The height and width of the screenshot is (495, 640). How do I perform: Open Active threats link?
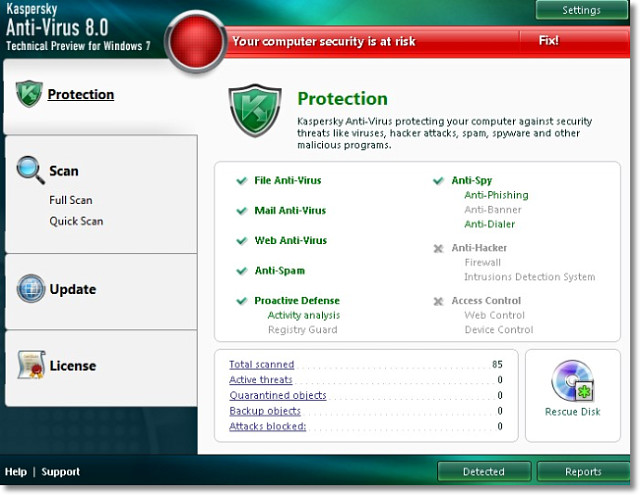(261, 380)
